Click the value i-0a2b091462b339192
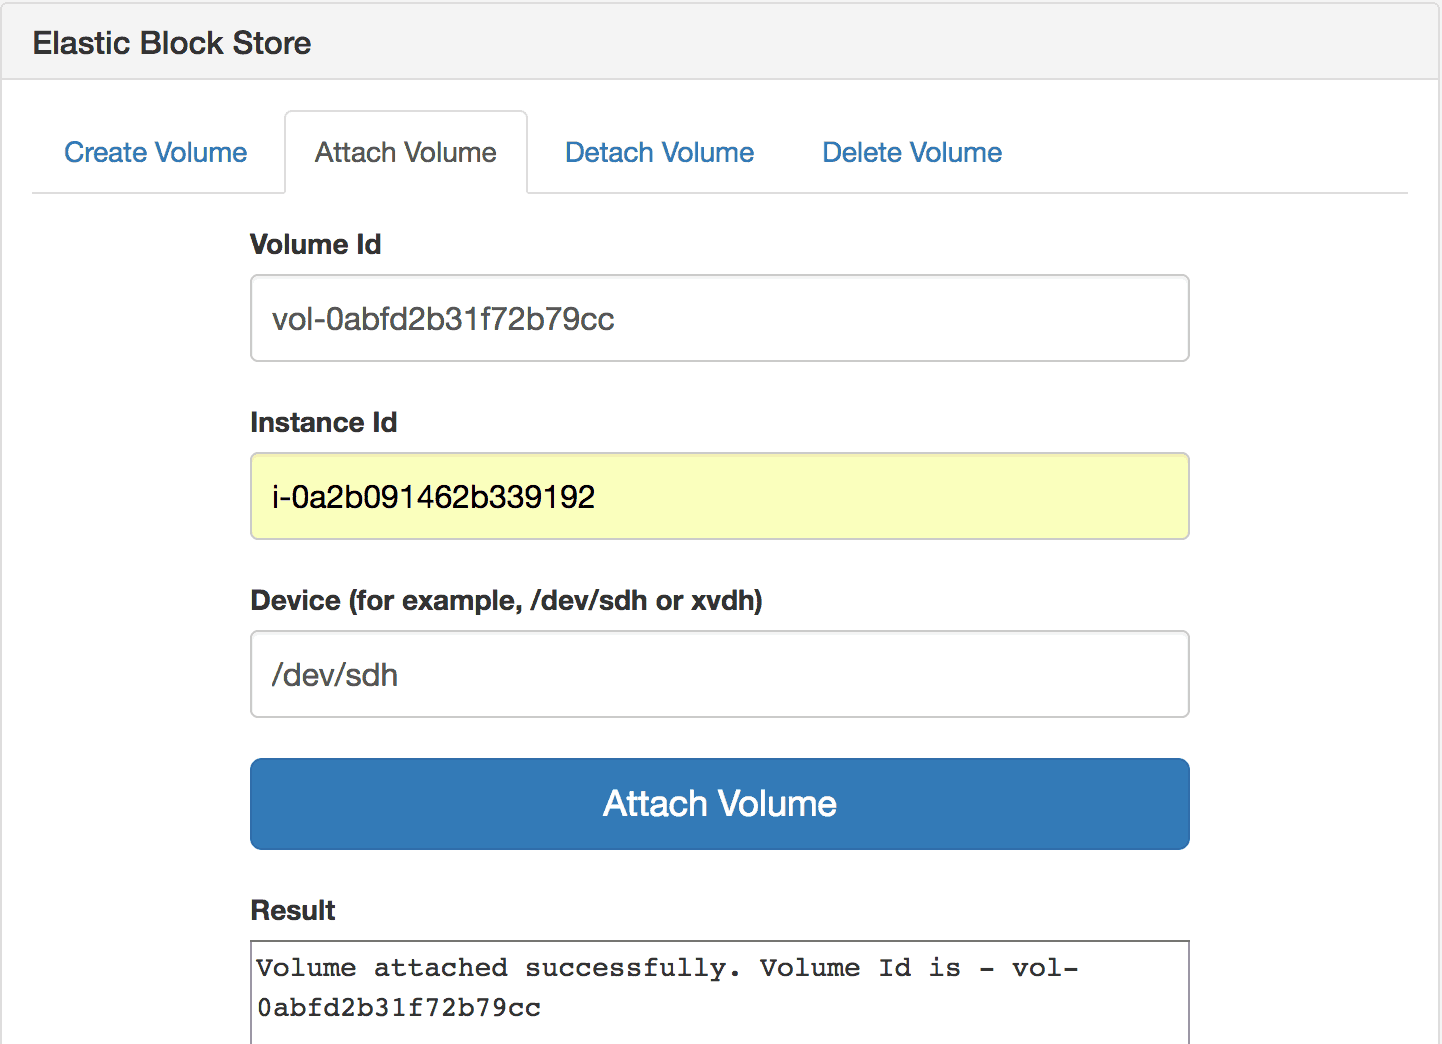This screenshot has width=1442, height=1044. [433, 496]
